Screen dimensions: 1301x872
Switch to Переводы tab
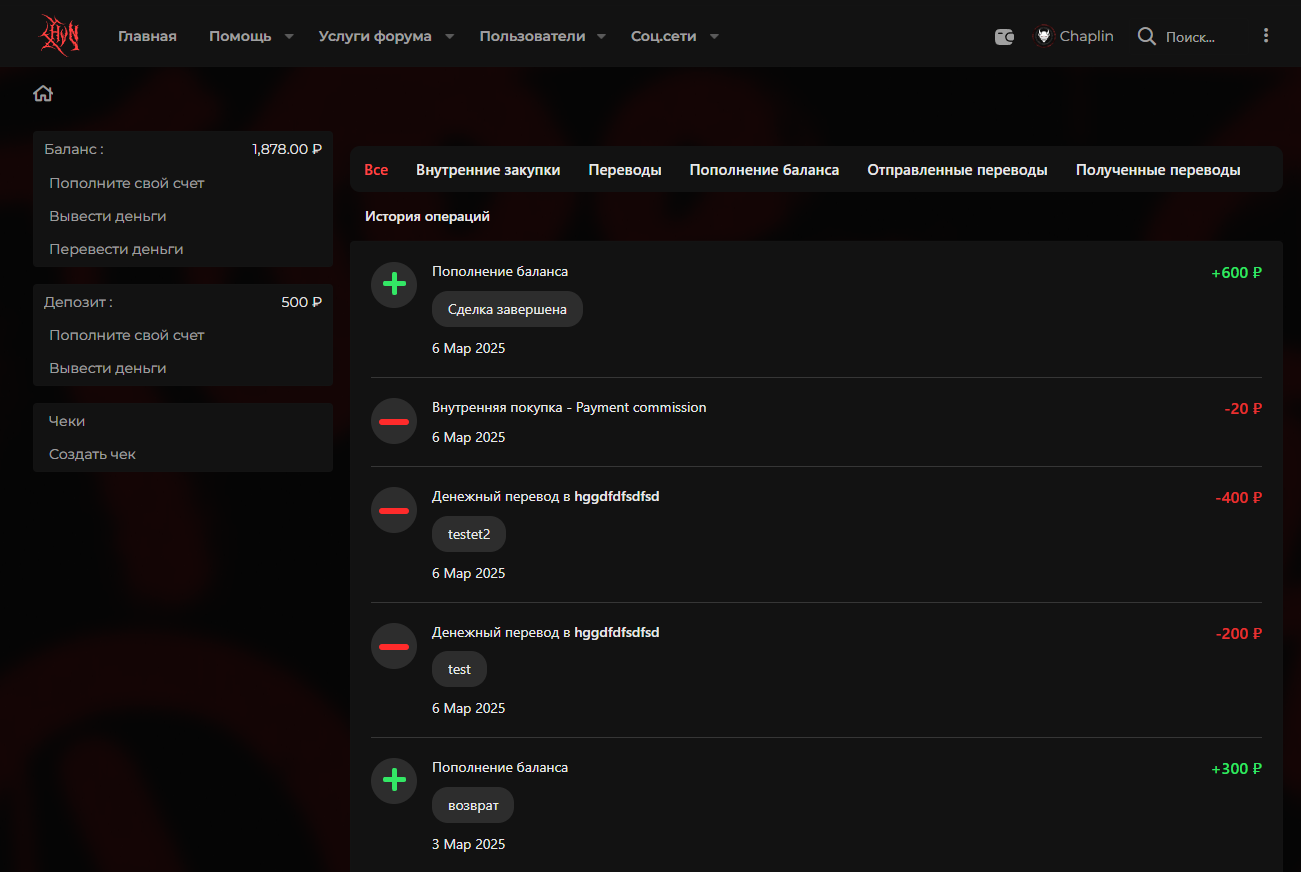pos(625,170)
